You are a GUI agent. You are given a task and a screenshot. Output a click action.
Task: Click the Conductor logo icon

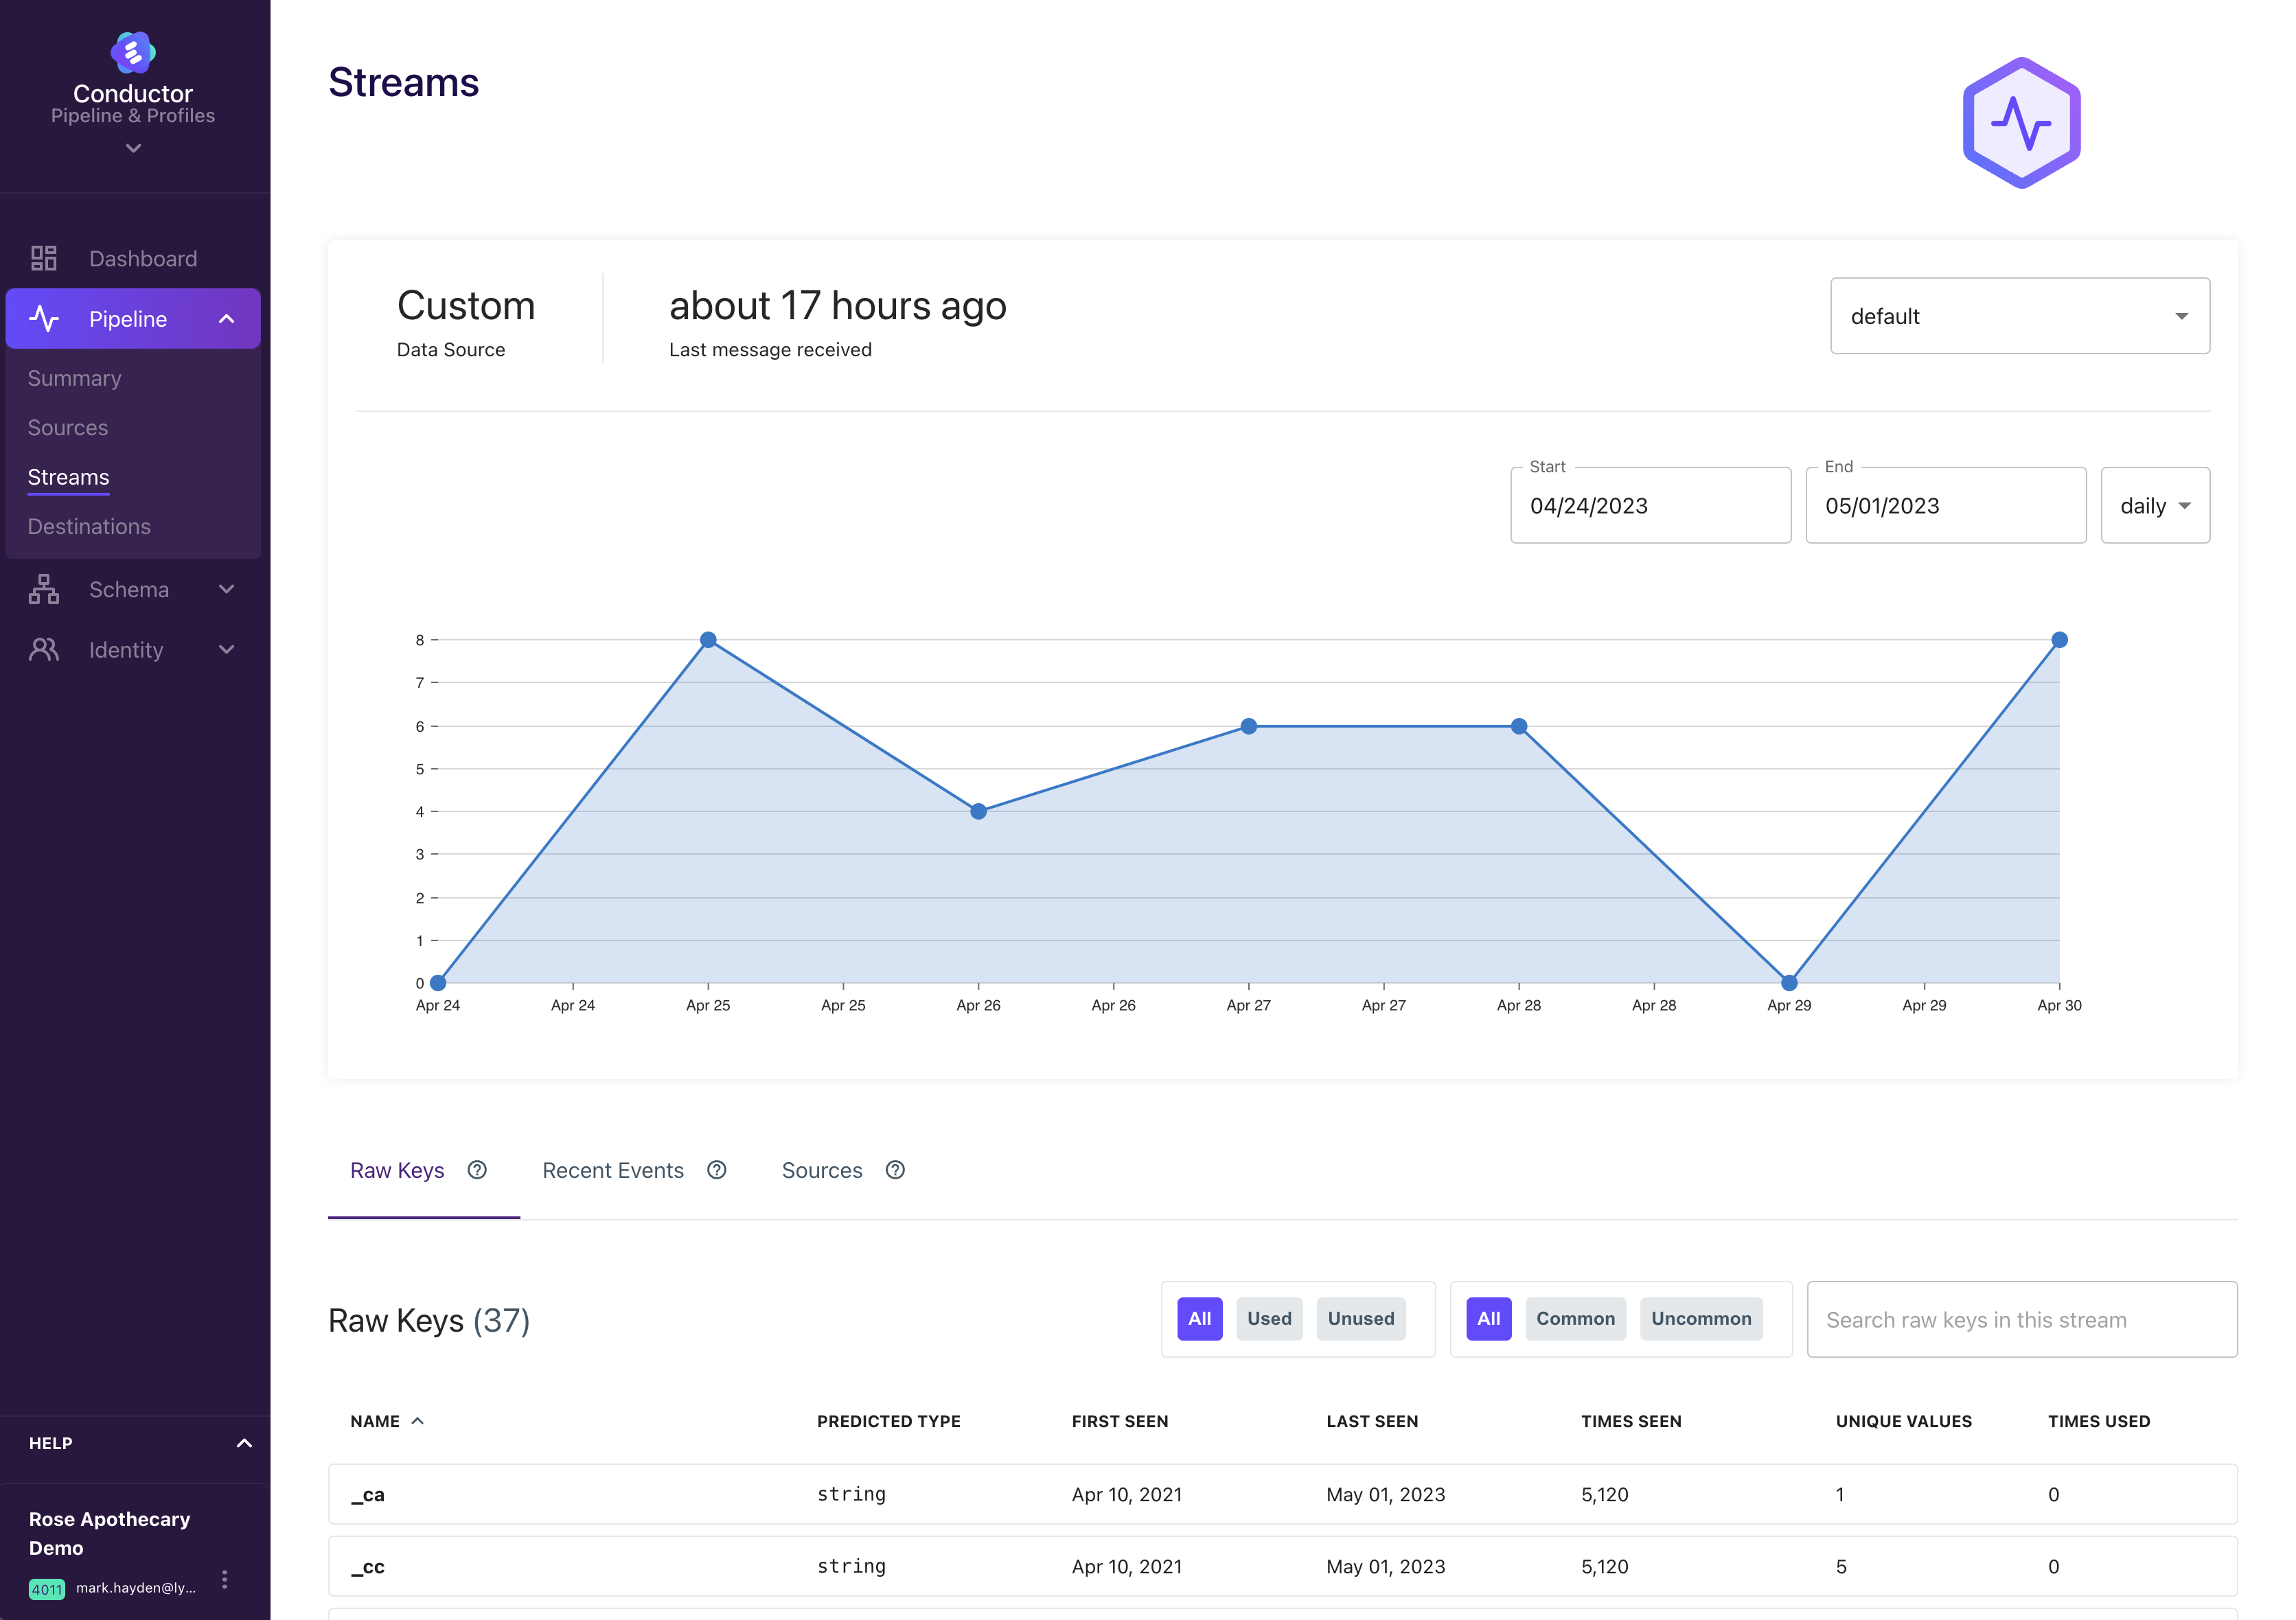click(x=132, y=52)
